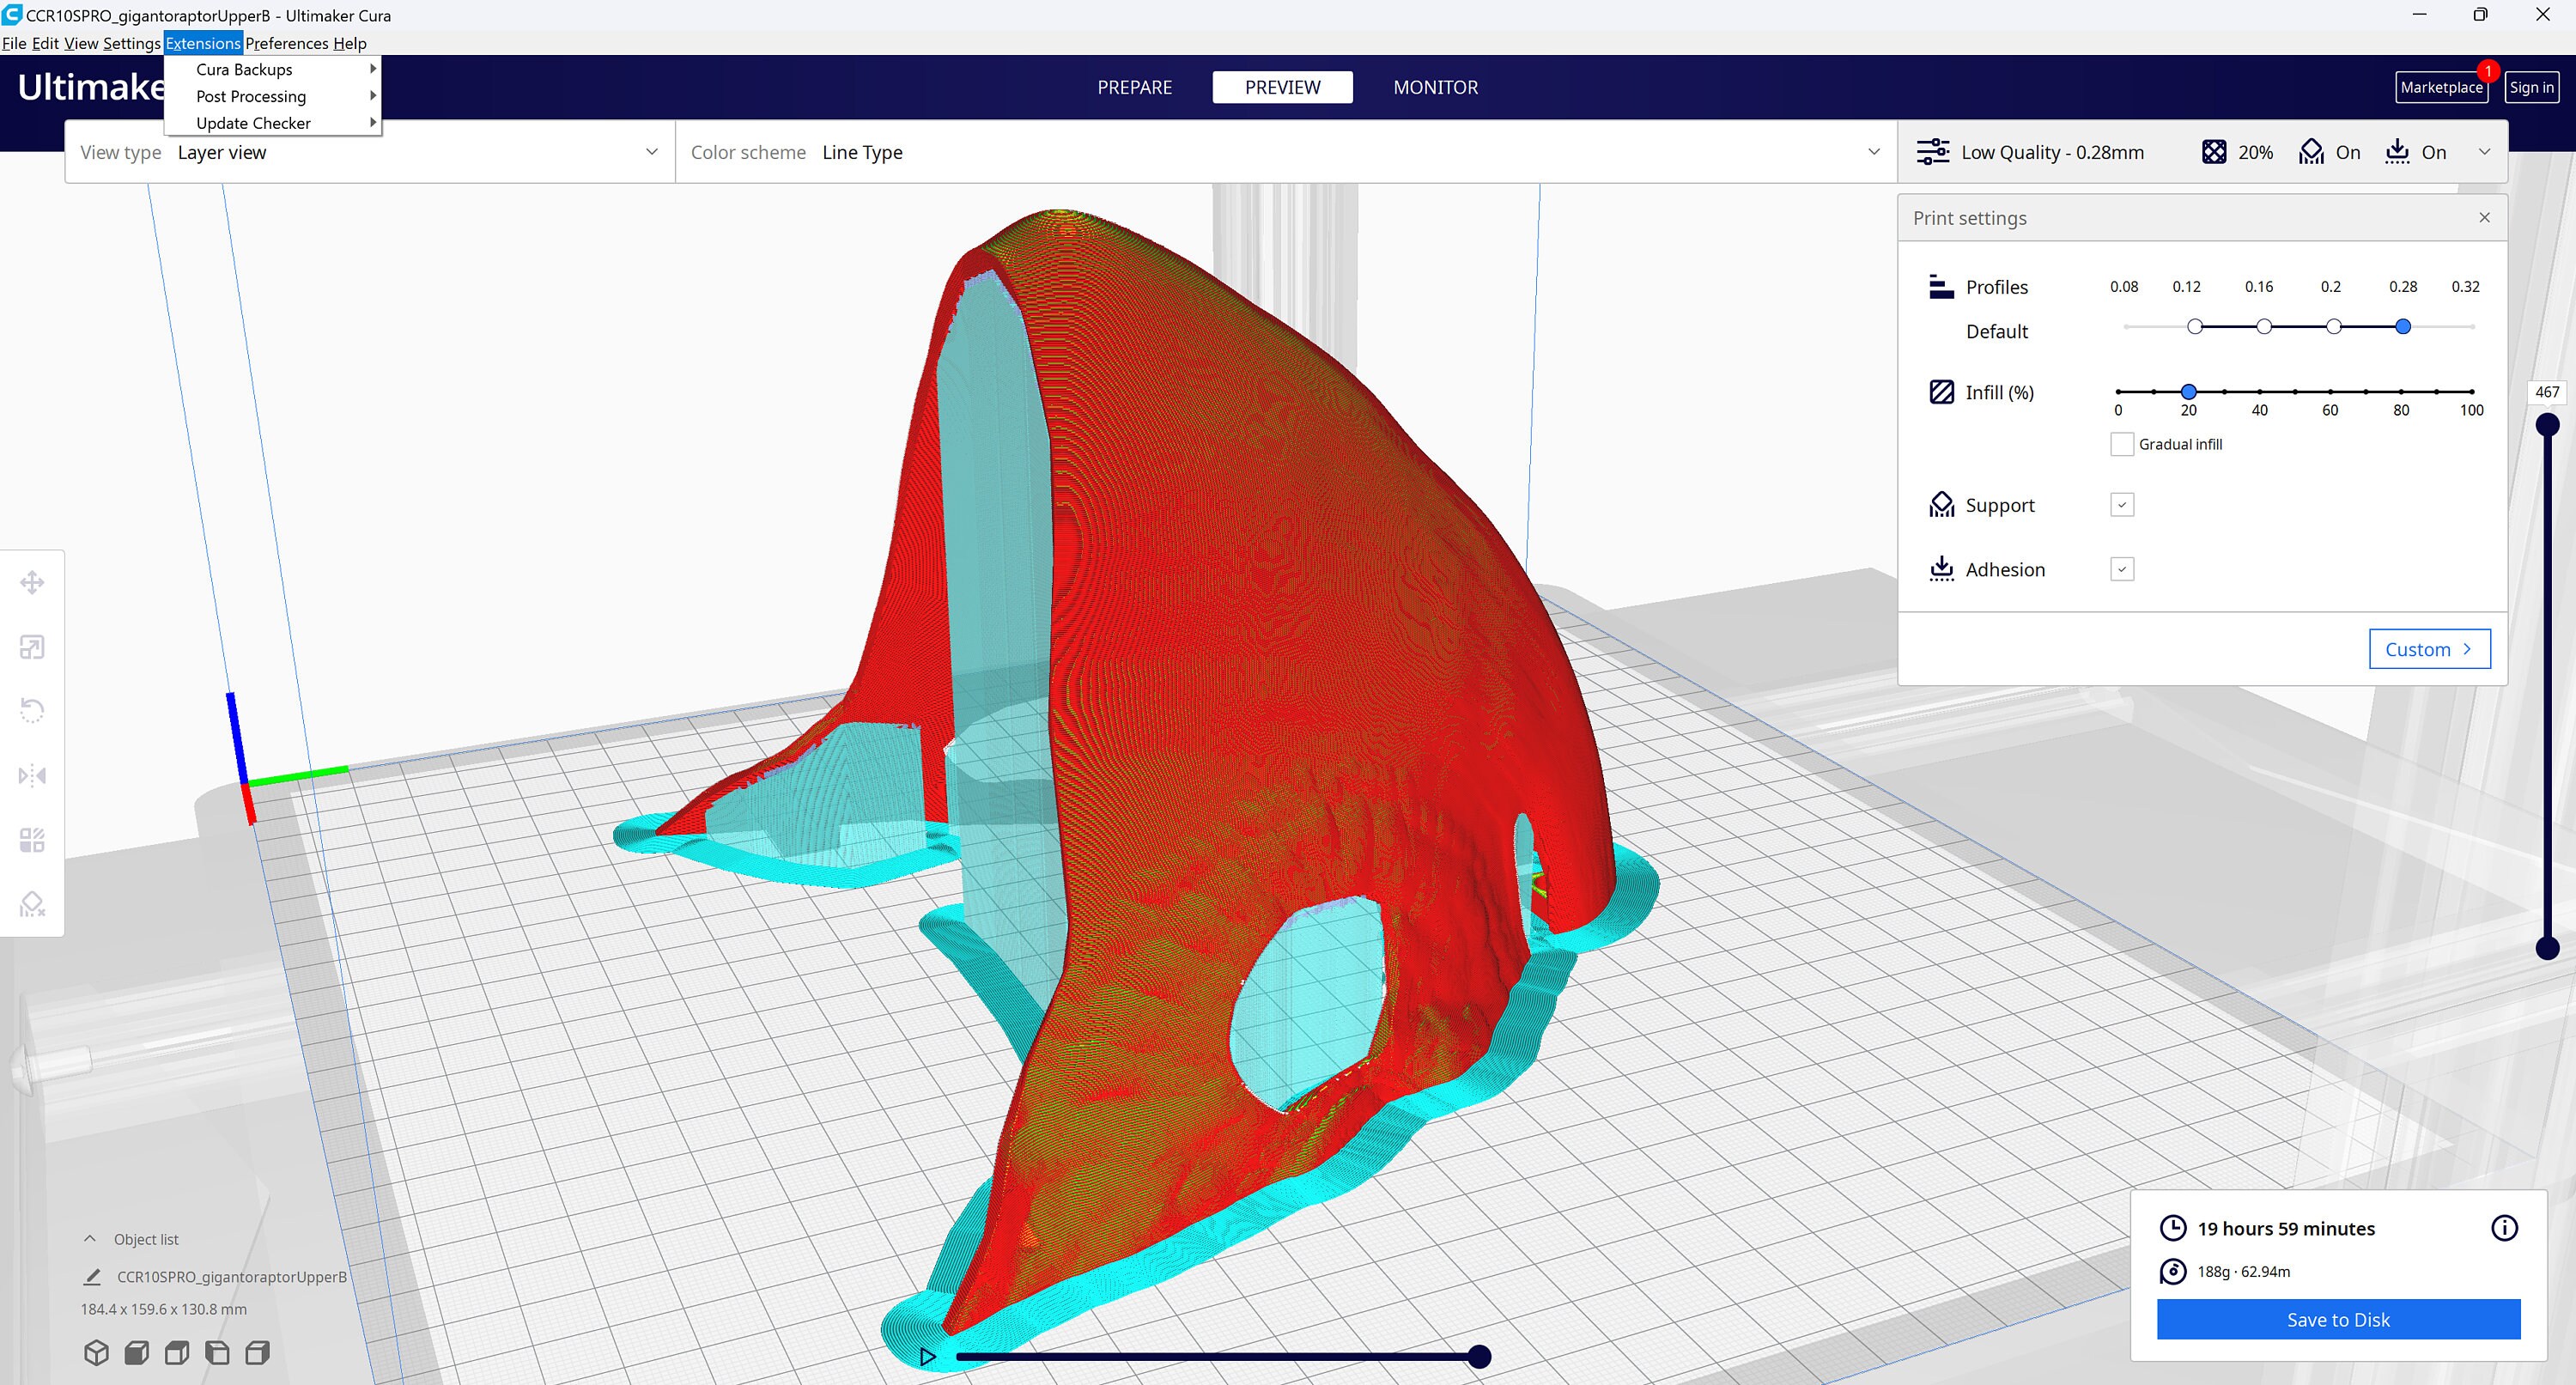Click the adhesion On icon in header
The width and height of the screenshot is (2576, 1385).
click(x=2397, y=152)
